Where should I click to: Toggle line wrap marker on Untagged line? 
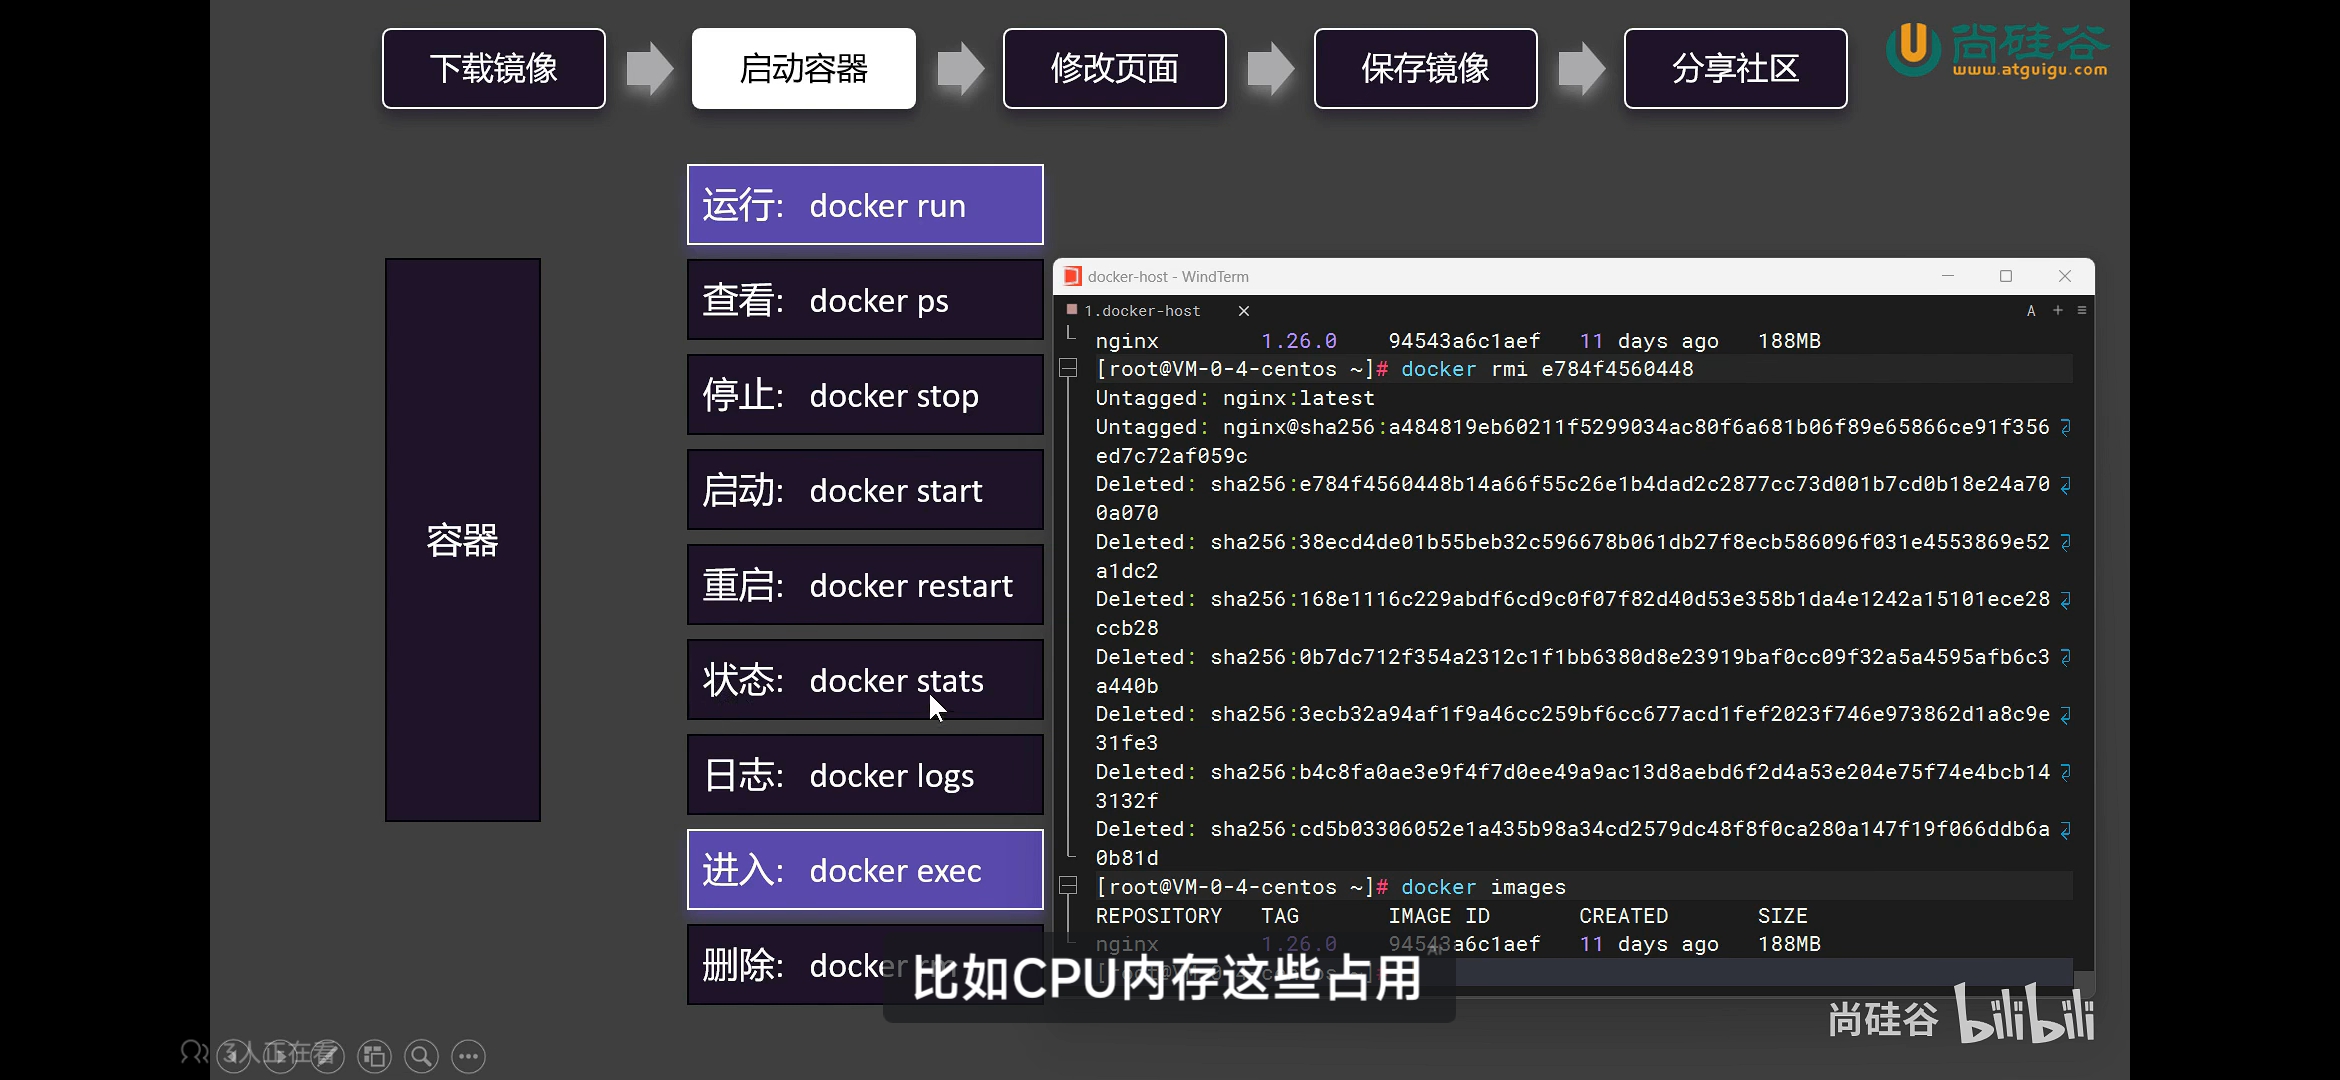[2066, 427]
